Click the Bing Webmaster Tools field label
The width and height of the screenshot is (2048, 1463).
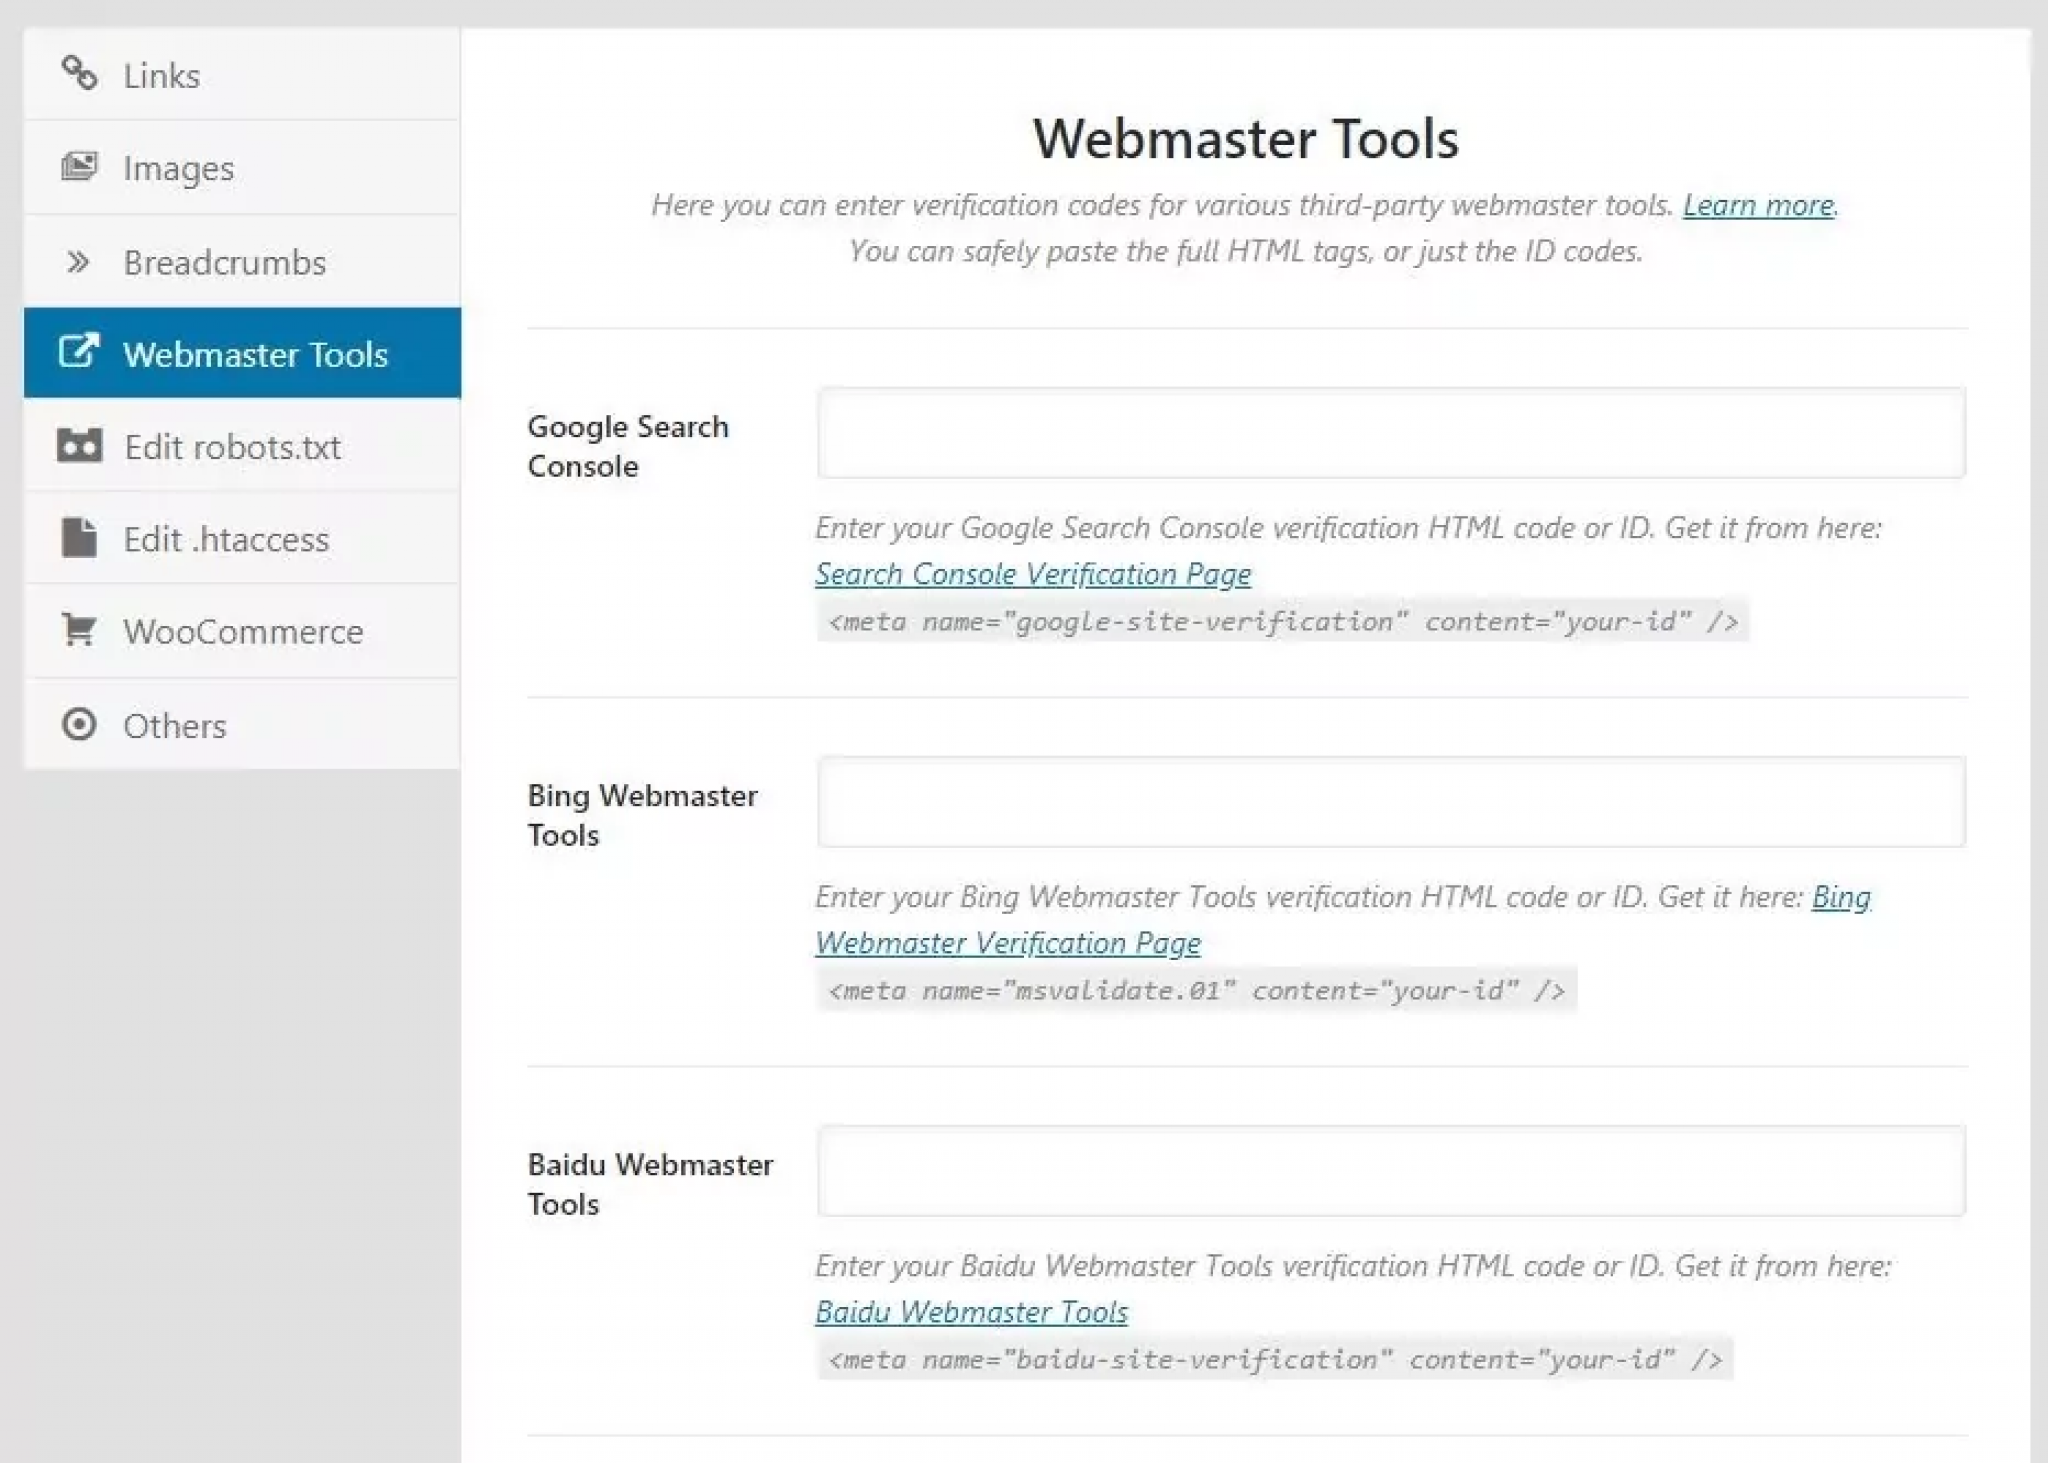642,815
